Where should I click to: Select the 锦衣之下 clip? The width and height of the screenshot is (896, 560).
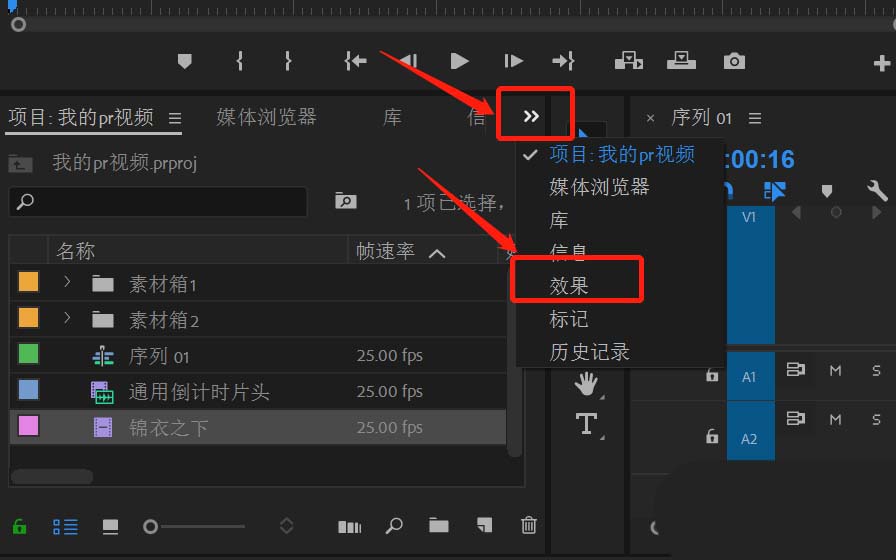click(x=258, y=427)
